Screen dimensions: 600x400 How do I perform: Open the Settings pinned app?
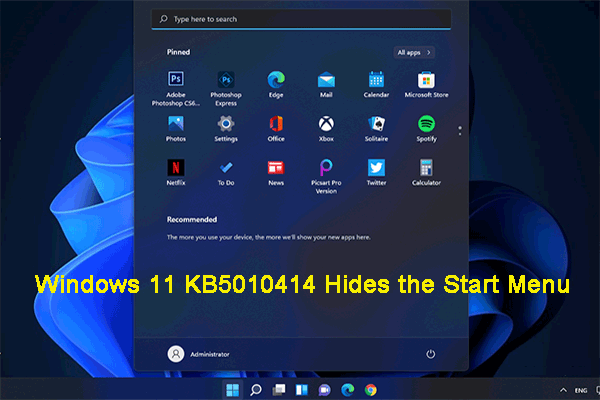click(226, 129)
